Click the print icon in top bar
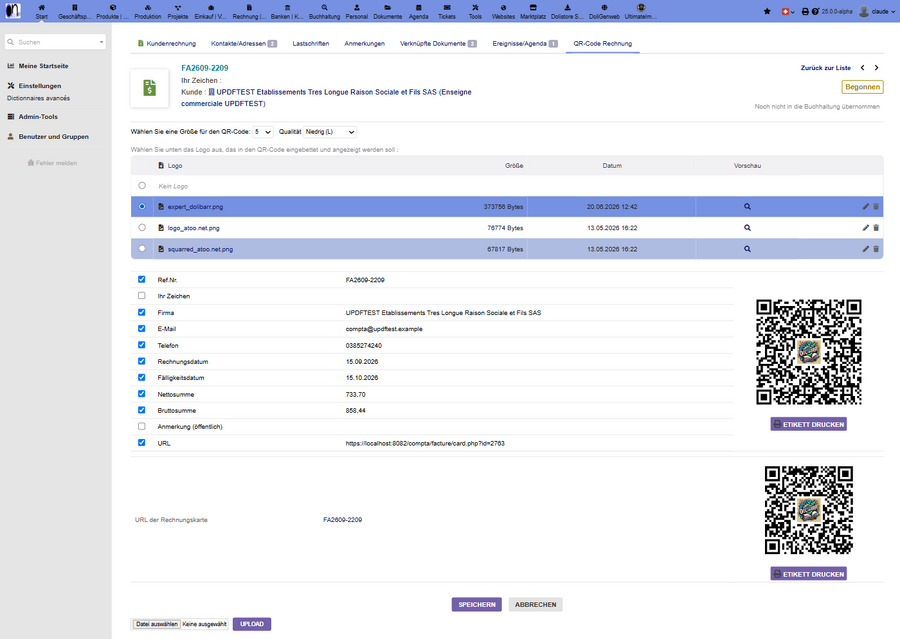Screen dimensions: 900x639 (x=805, y=11)
